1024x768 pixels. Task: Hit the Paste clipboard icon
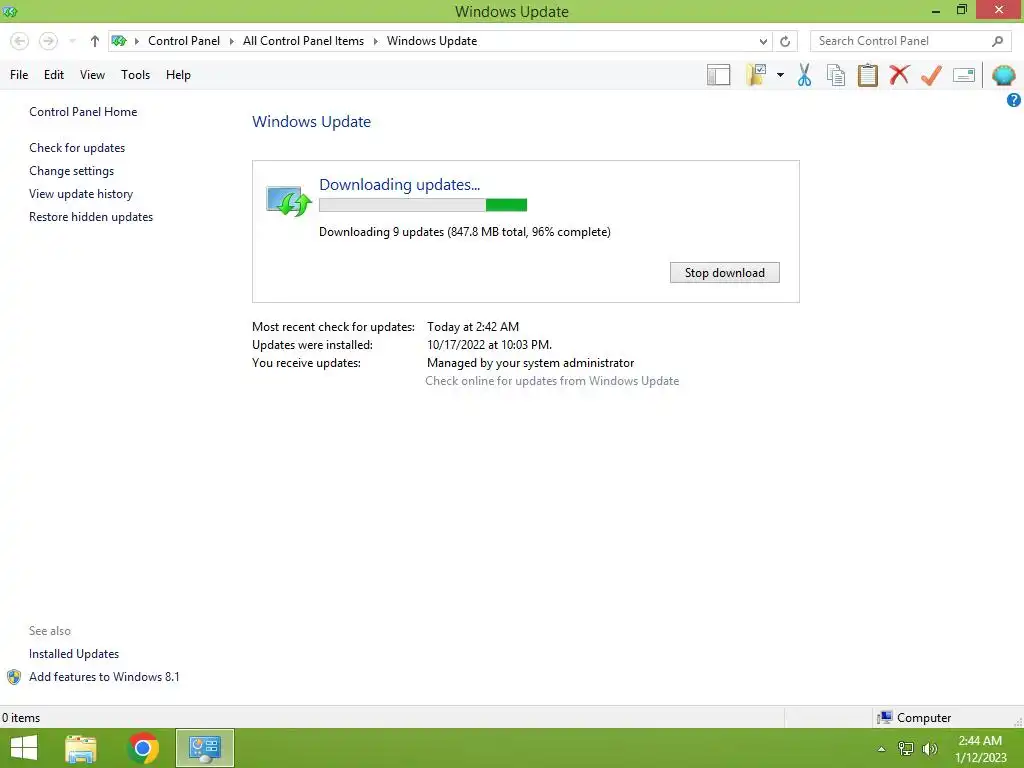(x=867, y=75)
